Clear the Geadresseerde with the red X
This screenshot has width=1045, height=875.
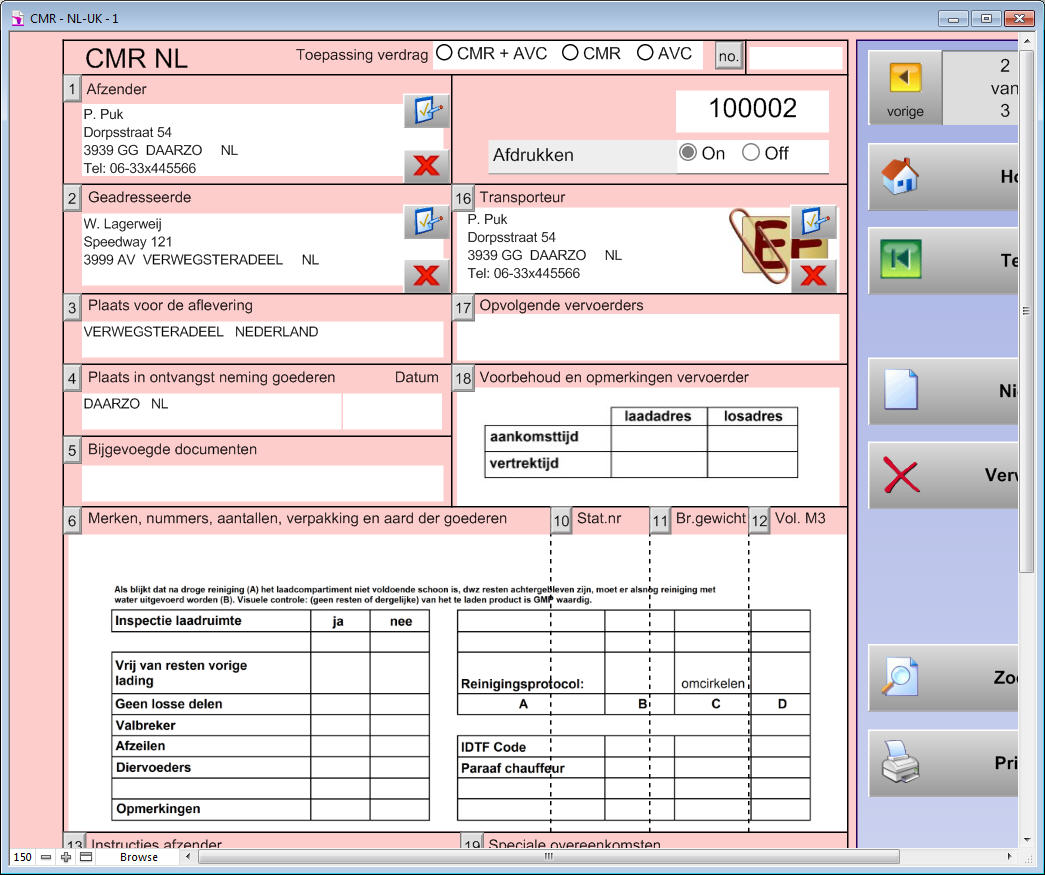point(426,275)
